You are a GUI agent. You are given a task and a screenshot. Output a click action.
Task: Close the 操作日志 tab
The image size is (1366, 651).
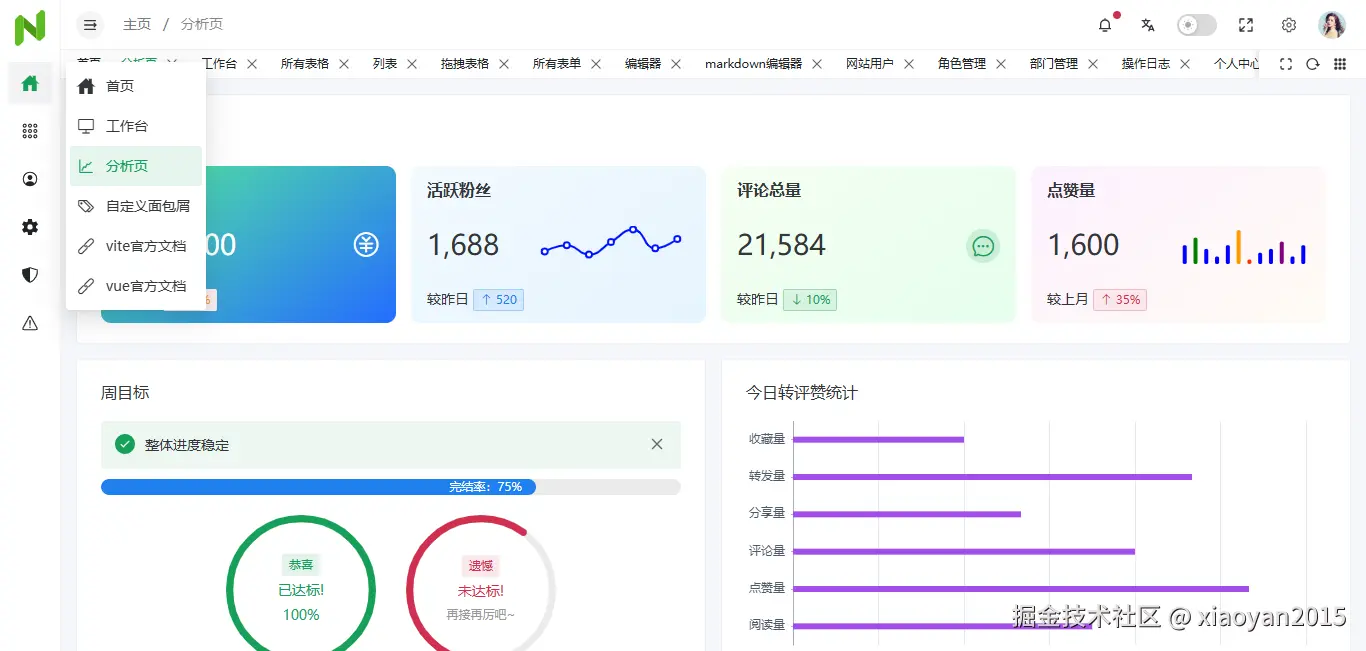(x=1185, y=64)
